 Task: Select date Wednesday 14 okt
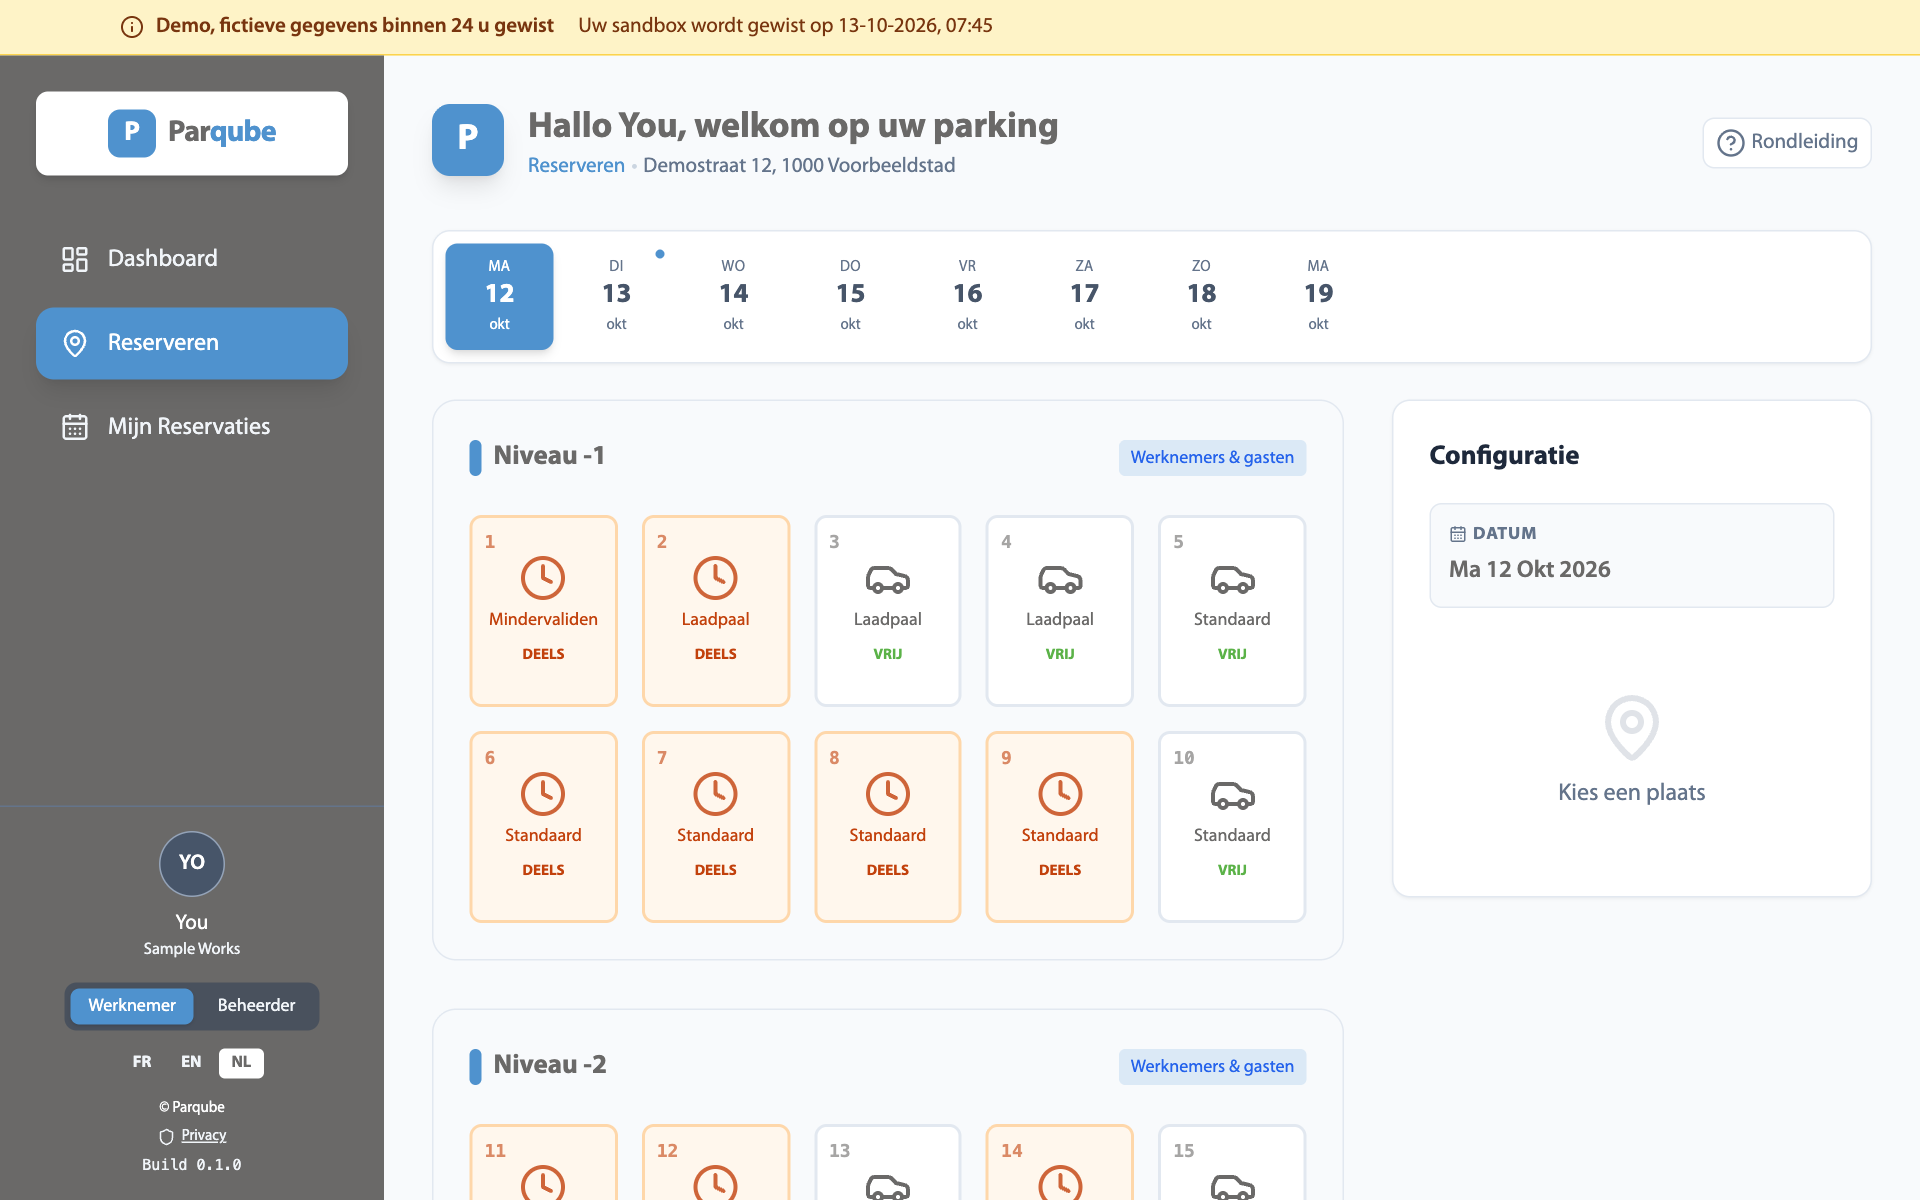733,296
